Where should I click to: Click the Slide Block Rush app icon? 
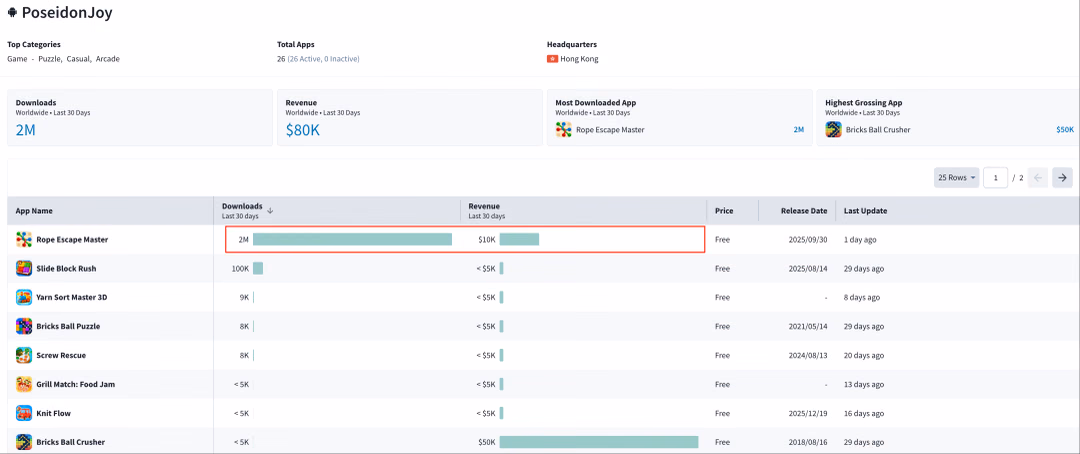tap(24, 269)
